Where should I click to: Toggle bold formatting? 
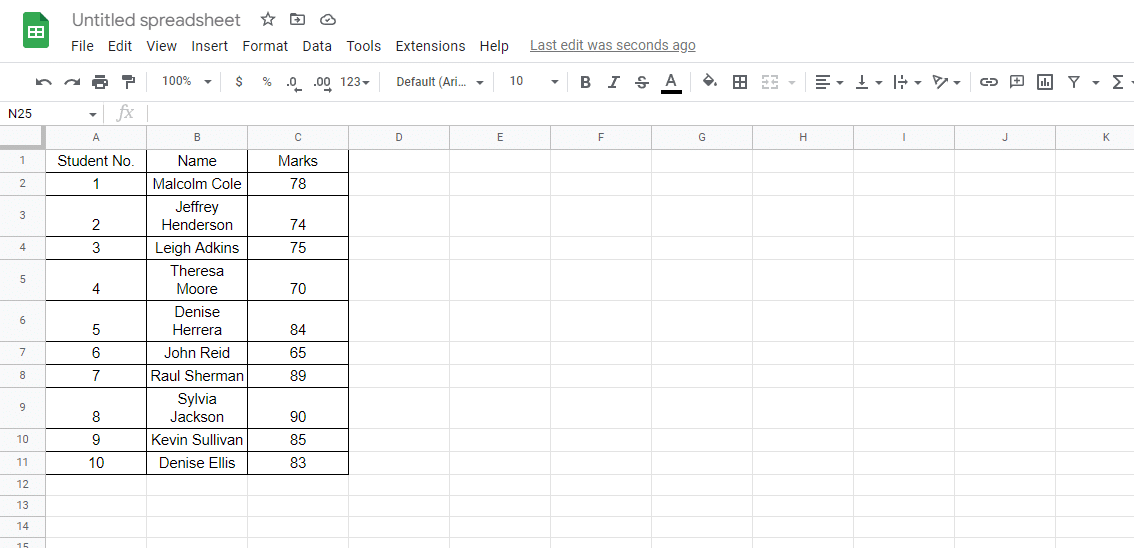(x=586, y=82)
